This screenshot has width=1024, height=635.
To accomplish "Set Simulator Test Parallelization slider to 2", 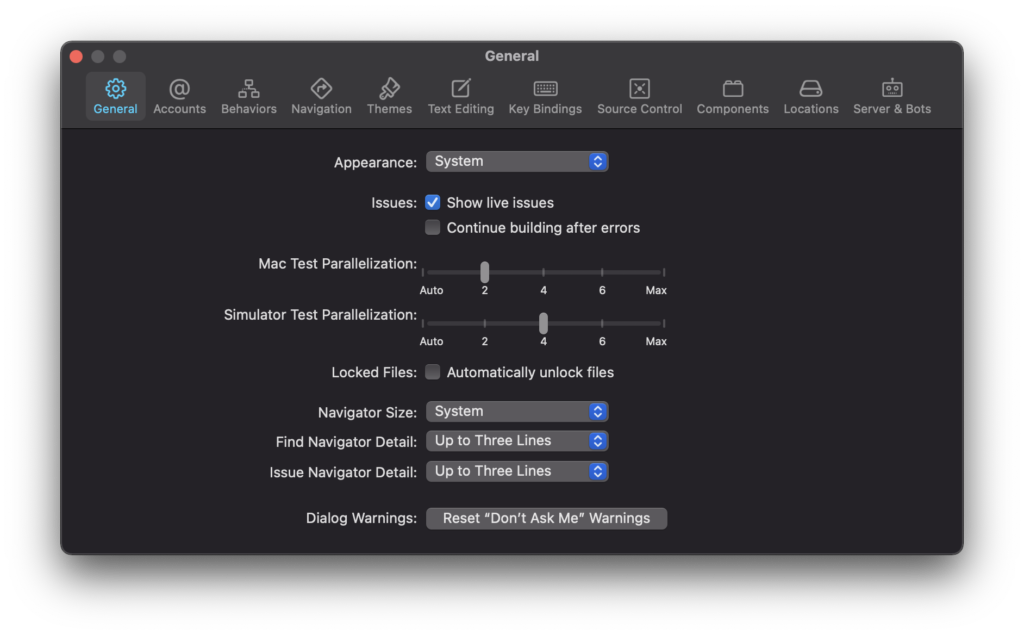I will pyautogui.click(x=485, y=323).
